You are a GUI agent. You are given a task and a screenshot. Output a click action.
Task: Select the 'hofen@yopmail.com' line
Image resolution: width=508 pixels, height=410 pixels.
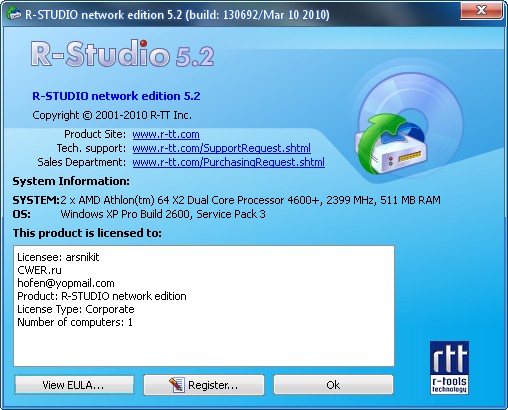66,283
